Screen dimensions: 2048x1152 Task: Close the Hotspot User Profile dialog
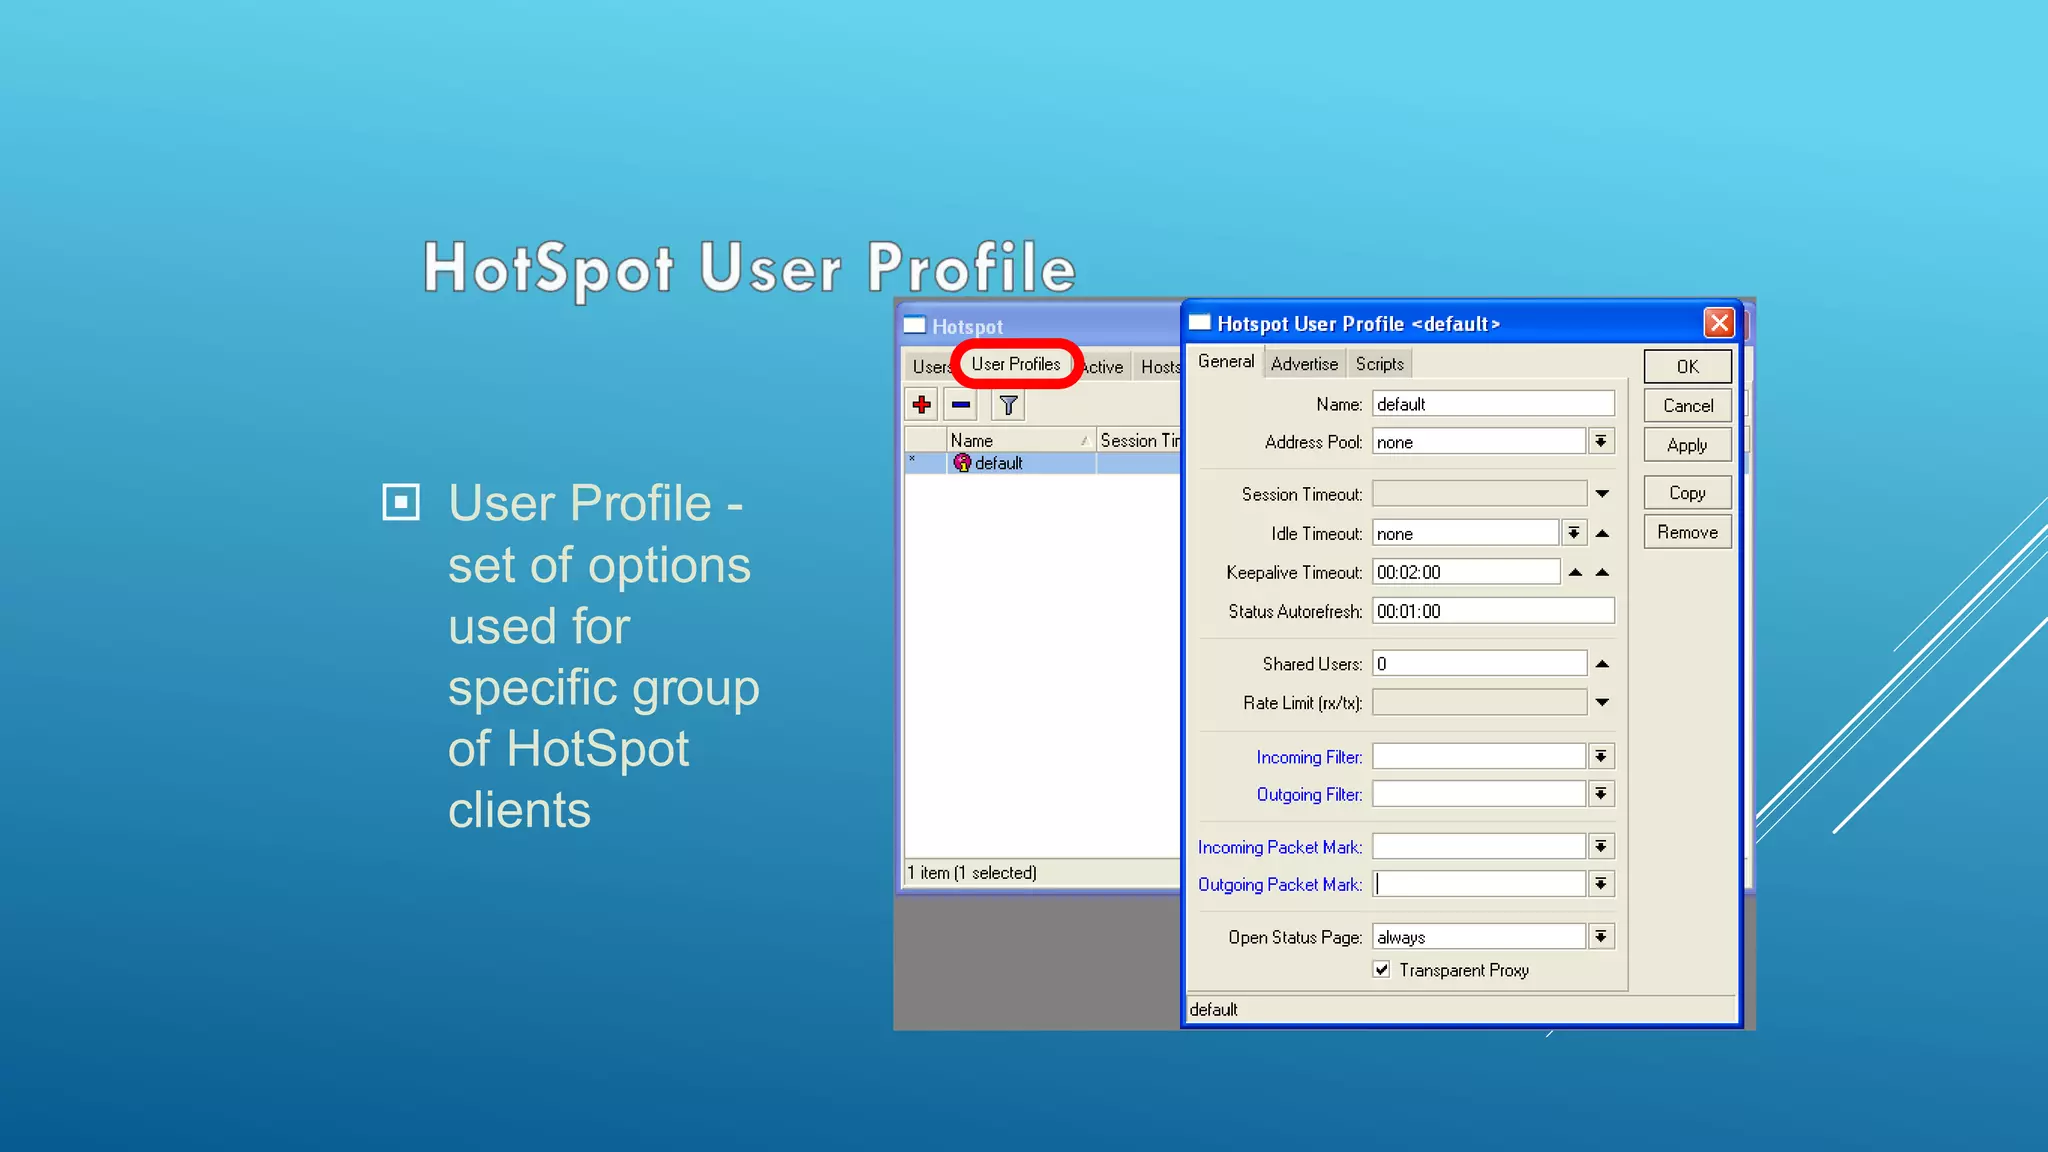point(1718,323)
